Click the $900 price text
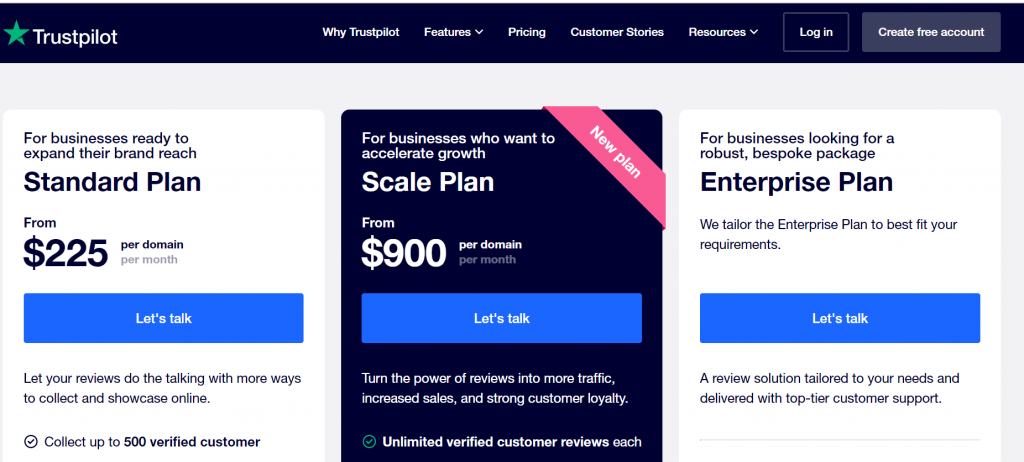The width and height of the screenshot is (1024, 462). coord(404,254)
